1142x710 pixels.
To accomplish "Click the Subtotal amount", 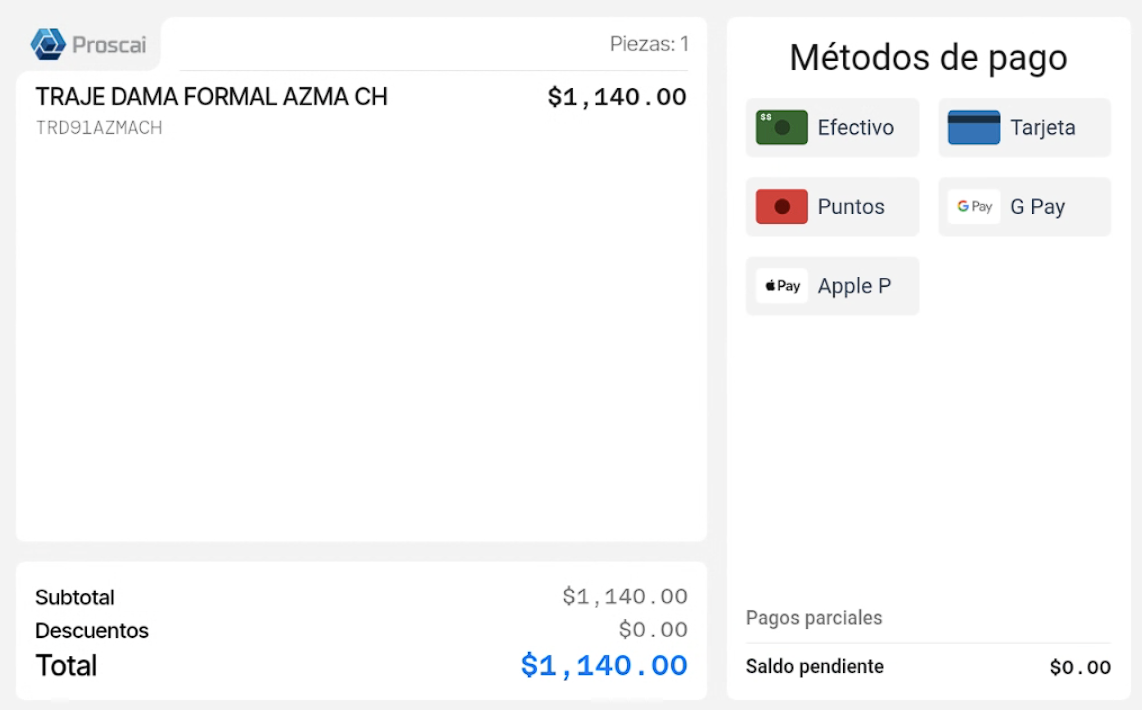I will (x=625, y=597).
